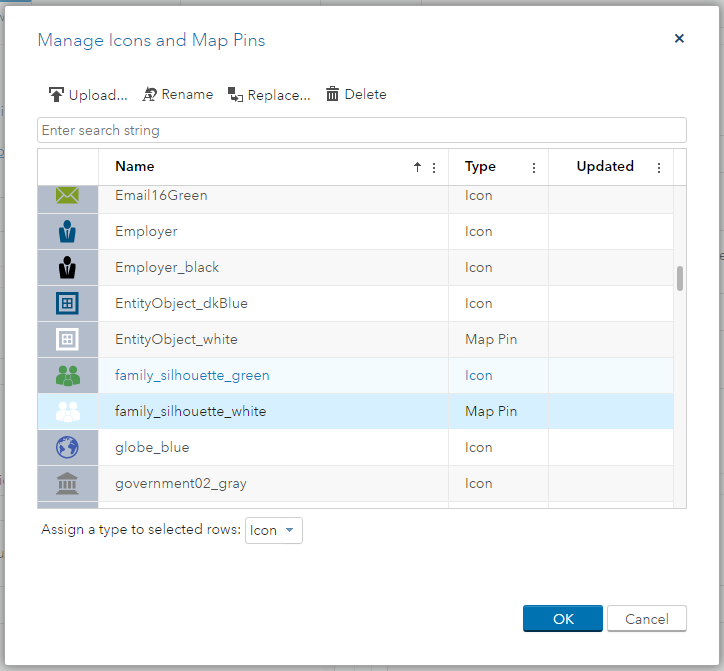This screenshot has height=671, width=724.
Task: Select the green family silhouette icon
Action: [68, 376]
